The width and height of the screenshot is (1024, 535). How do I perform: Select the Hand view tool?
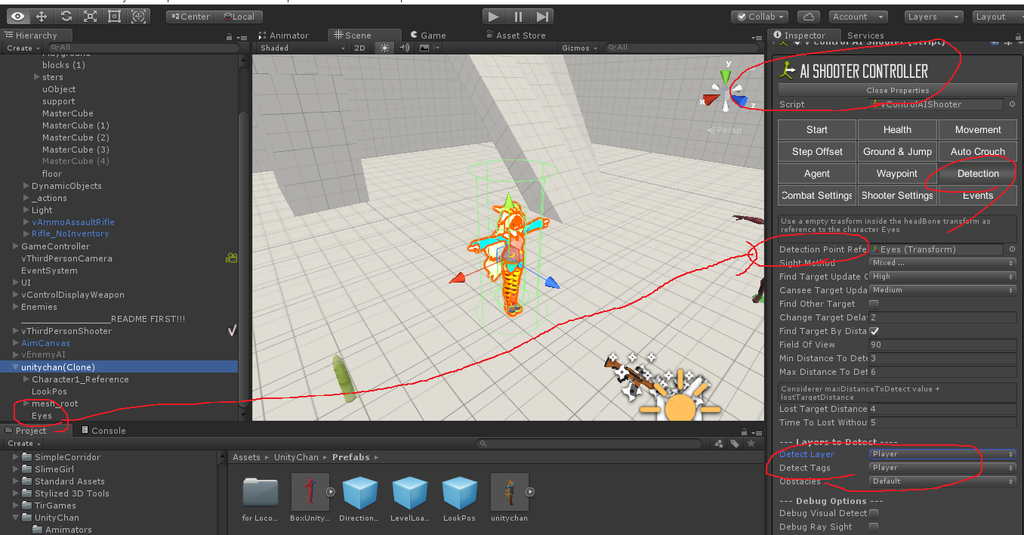(x=18, y=16)
